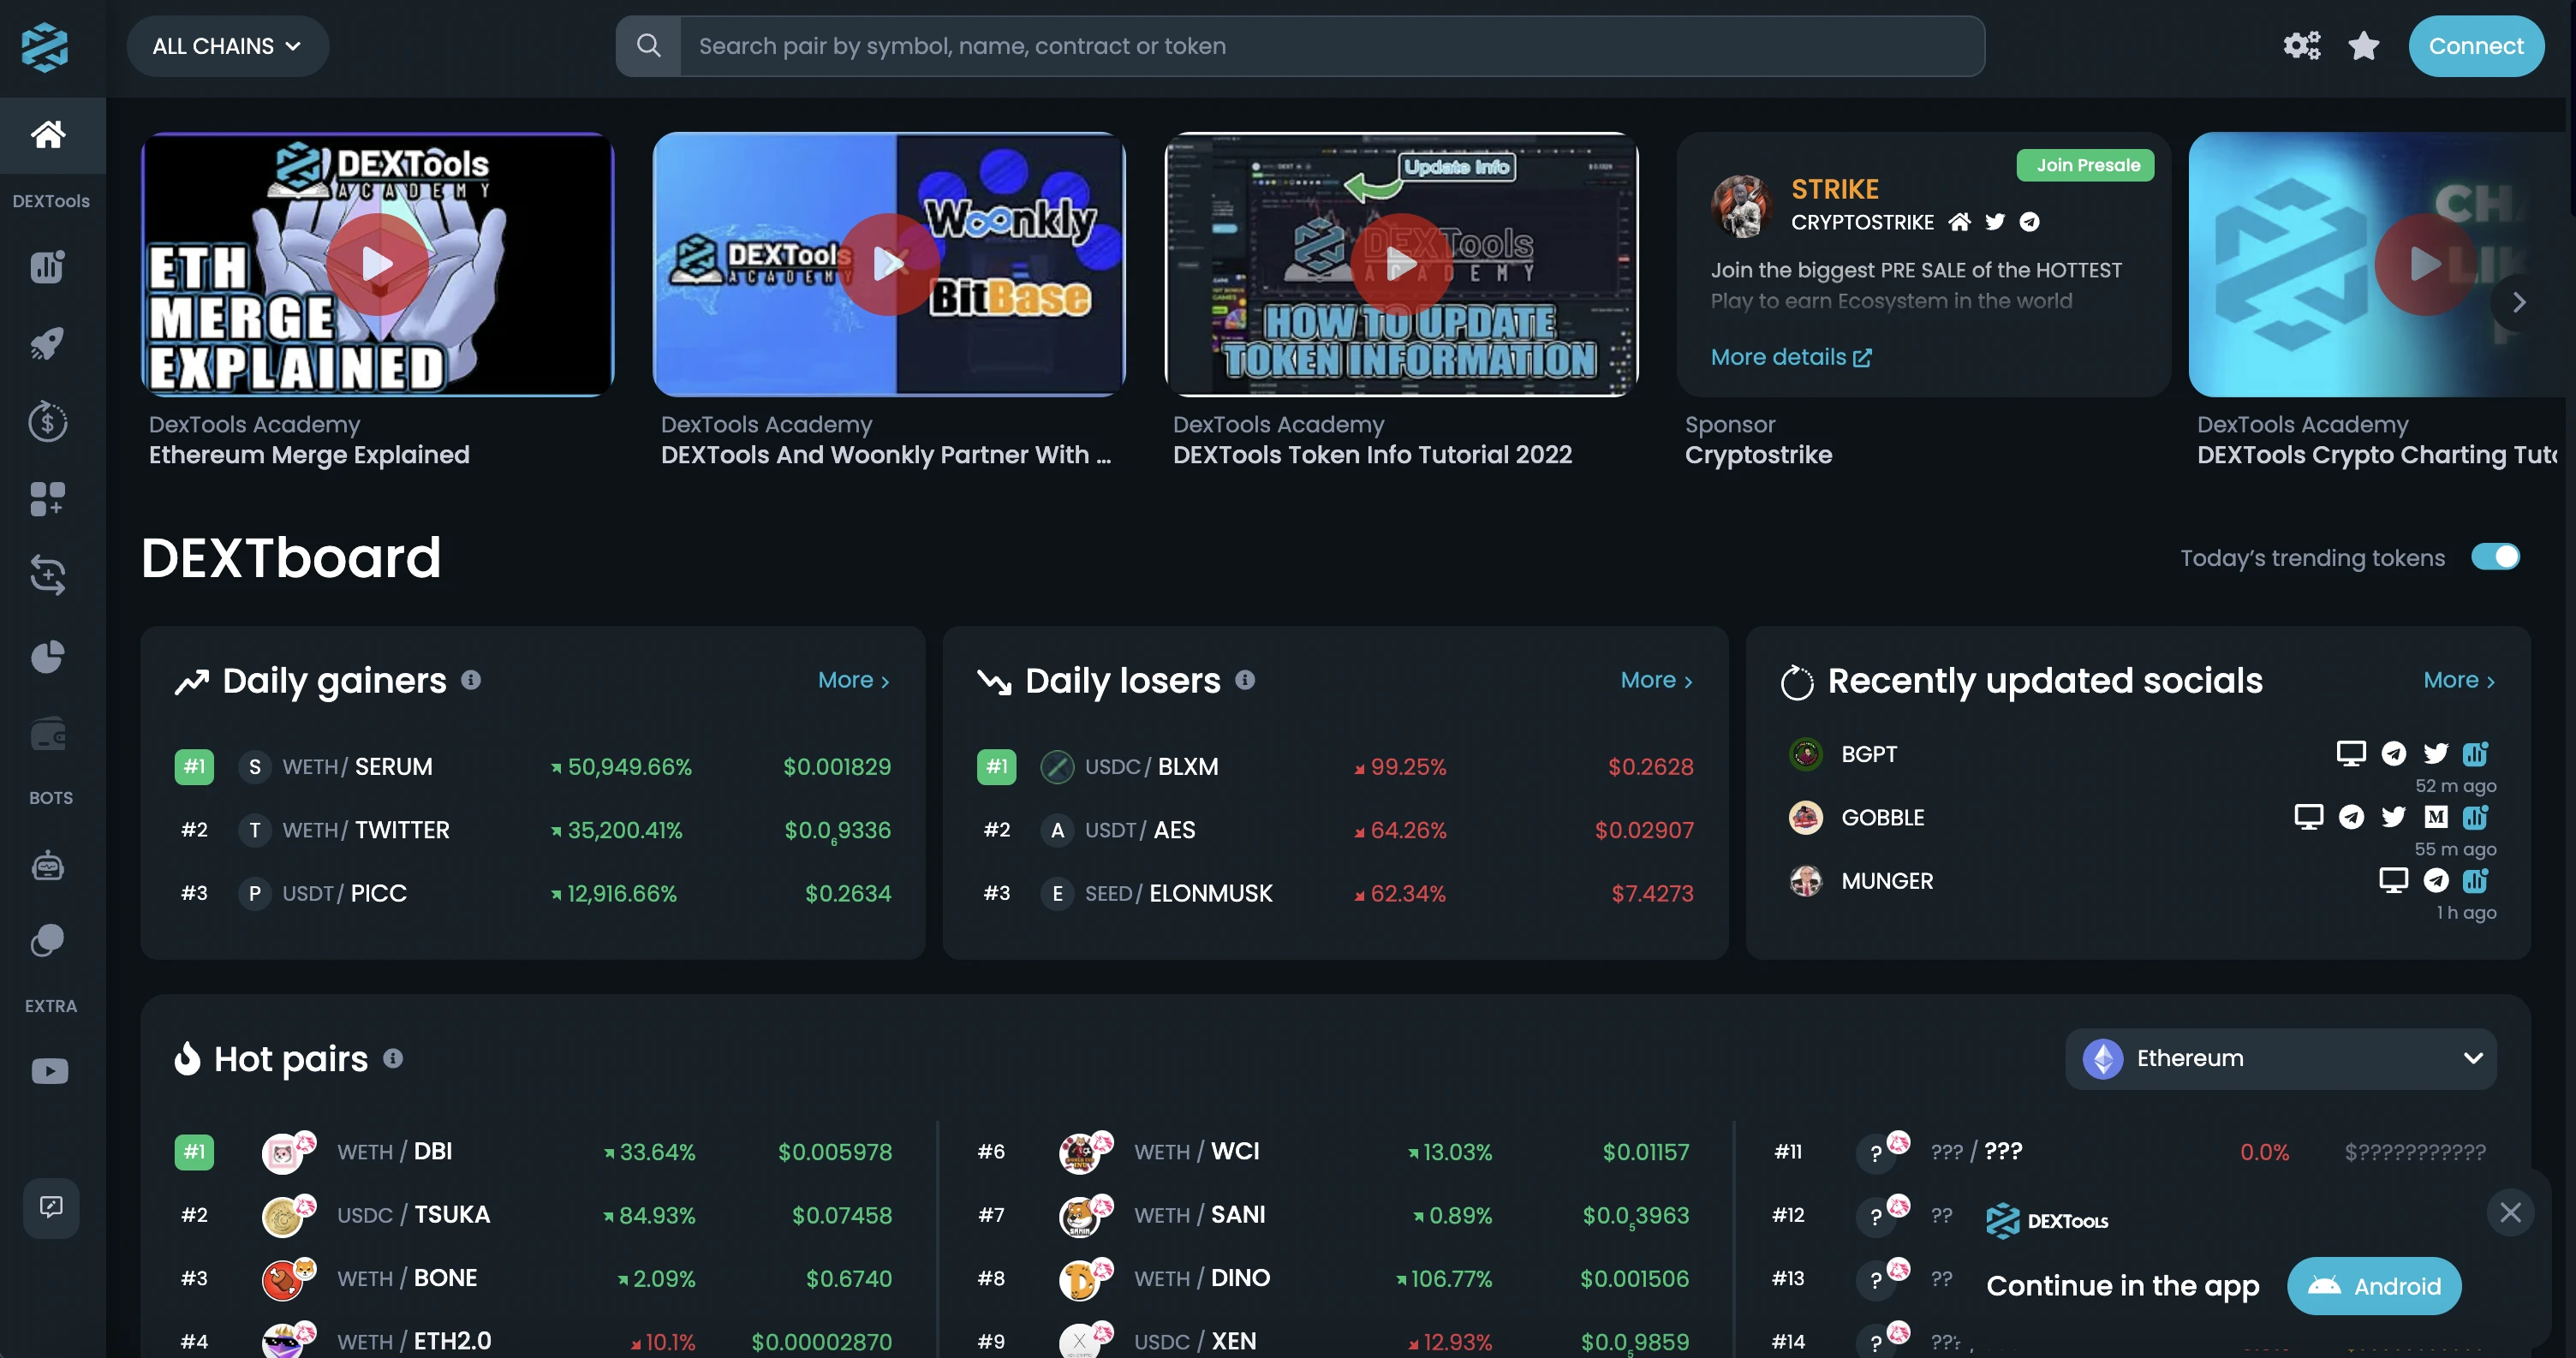Click Join Presale badge

(2088, 165)
